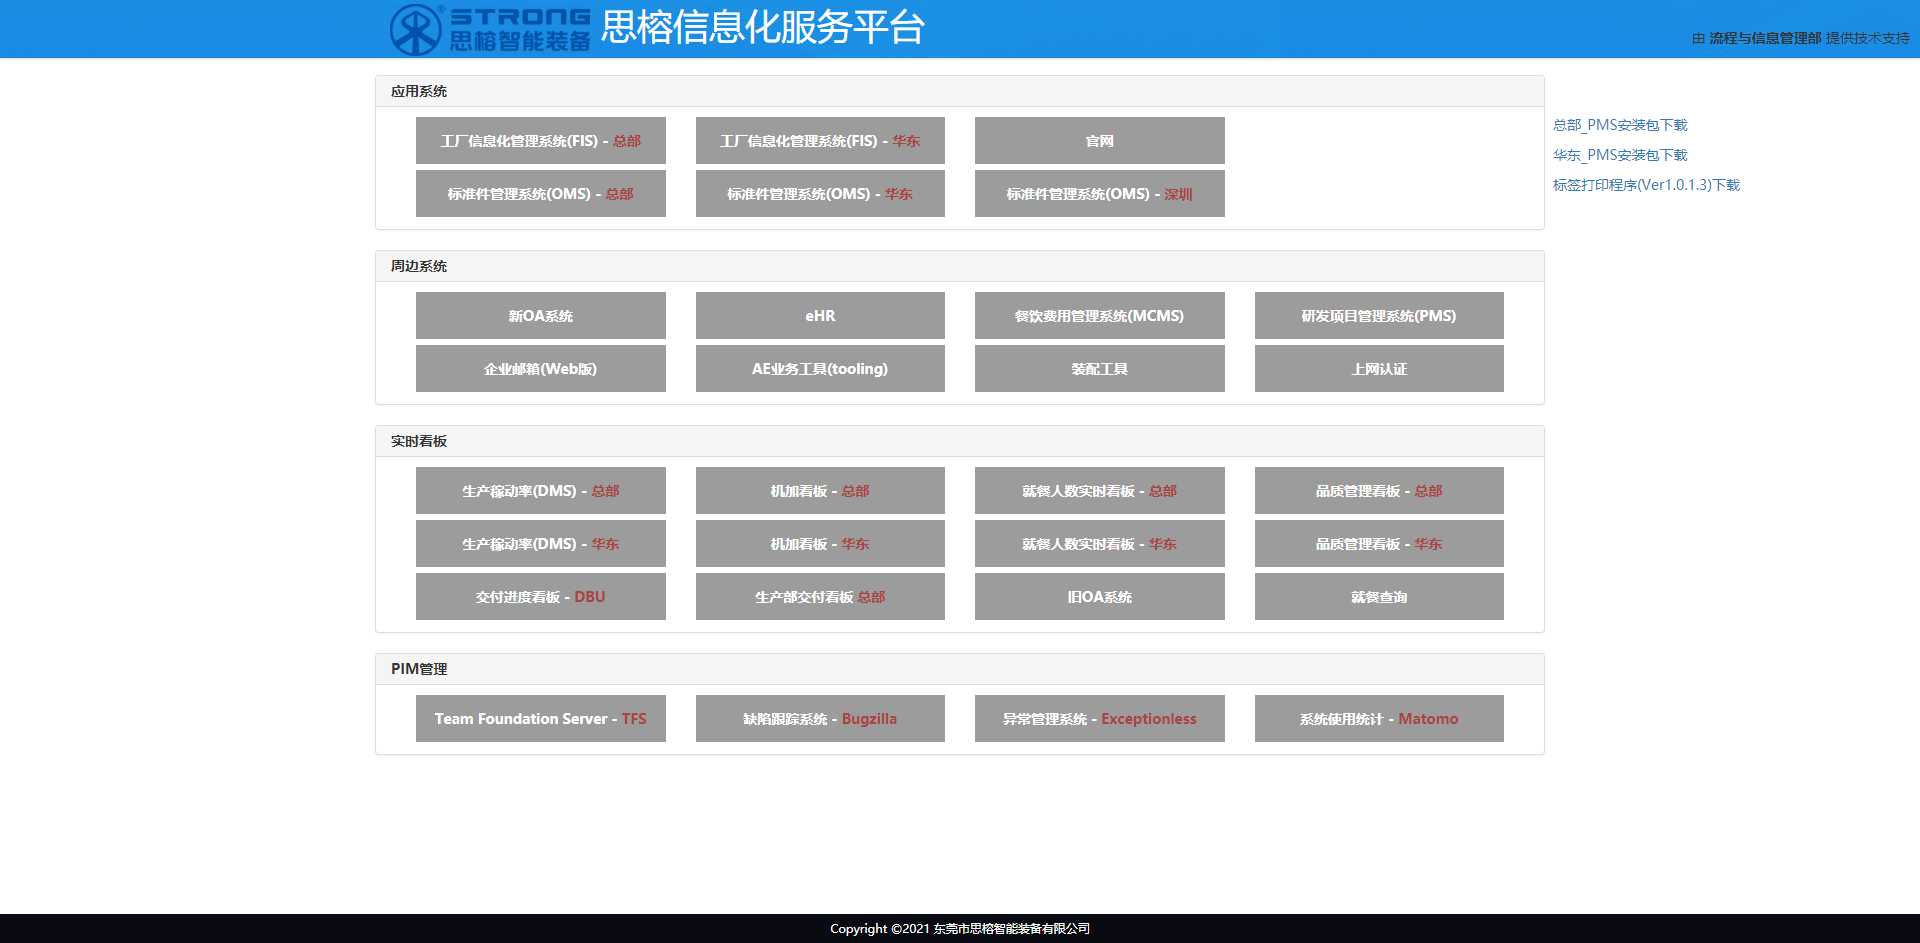Open 标准件管理系统(OMS) - 总部
Screen dimensions: 1920x943
tap(541, 194)
